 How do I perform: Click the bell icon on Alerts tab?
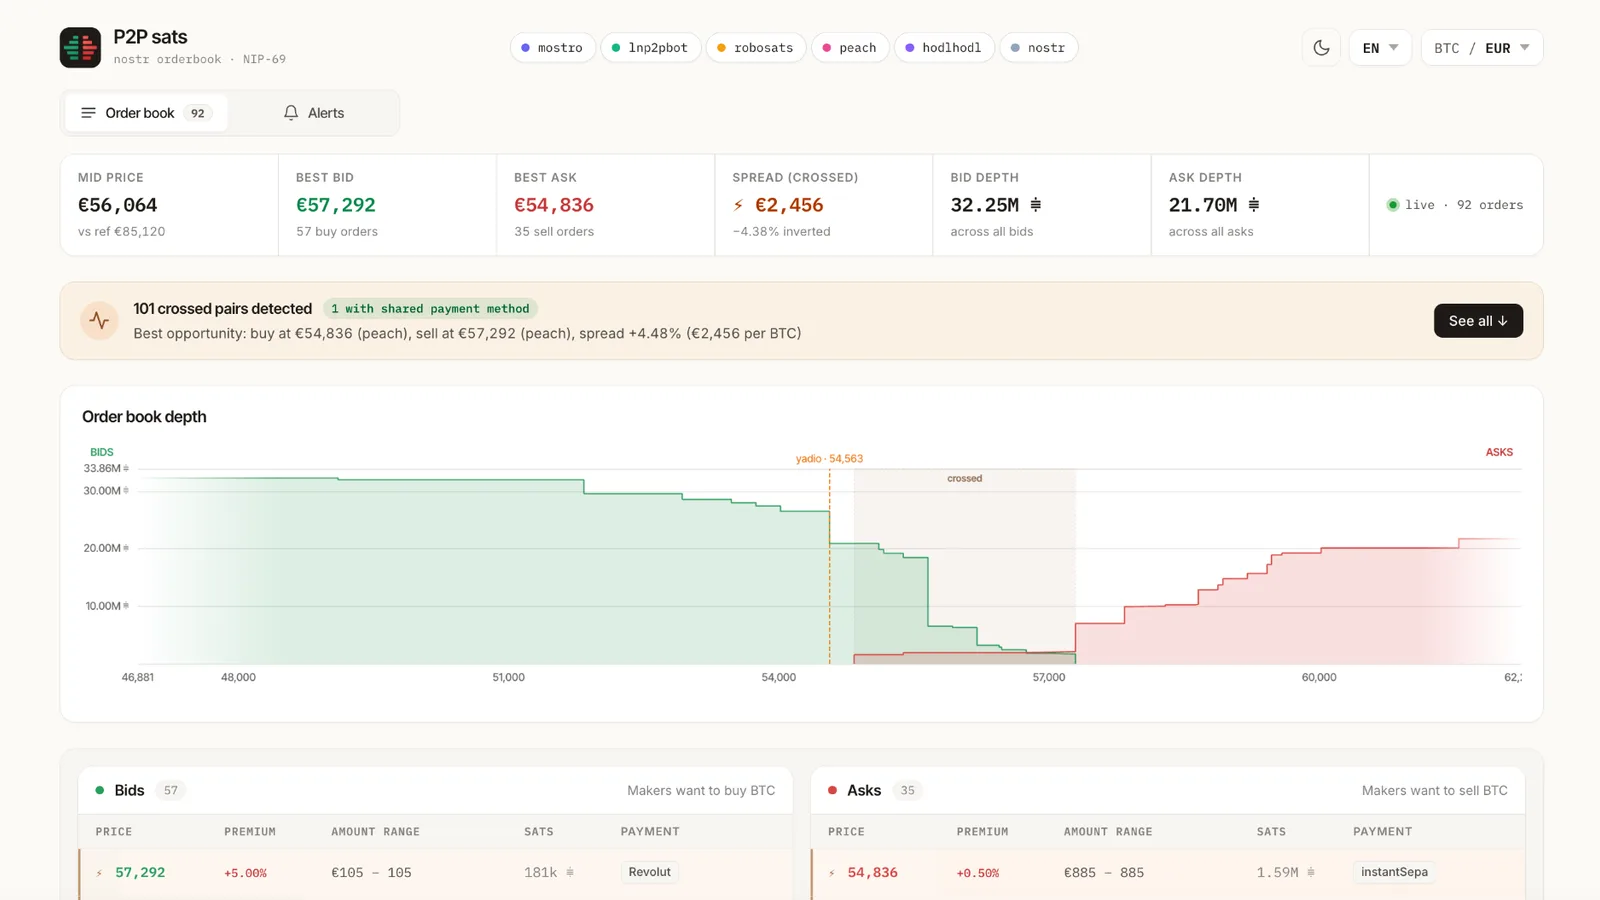291,113
